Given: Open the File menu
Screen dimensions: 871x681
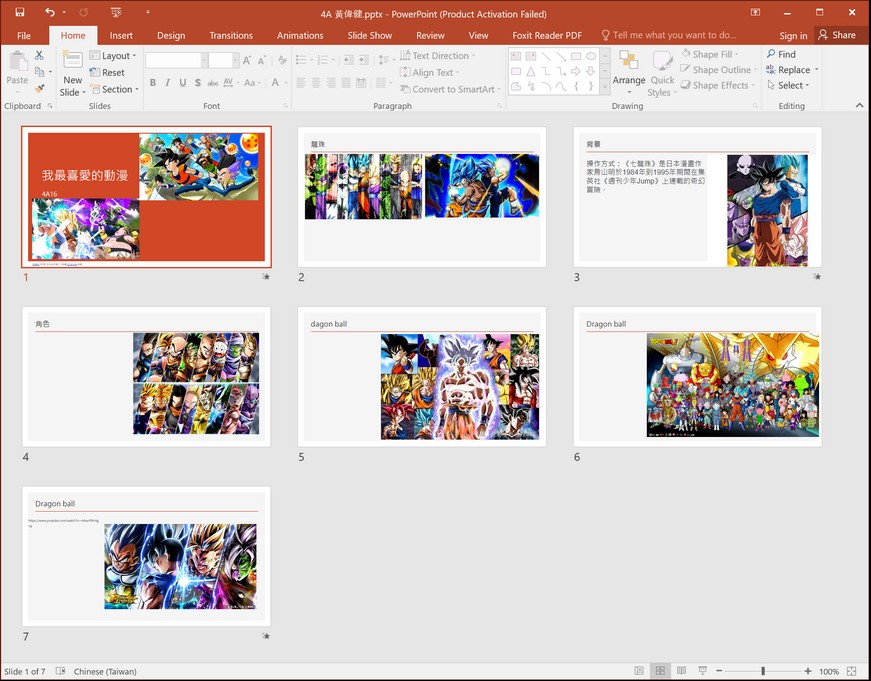Looking at the screenshot, I should coord(24,35).
